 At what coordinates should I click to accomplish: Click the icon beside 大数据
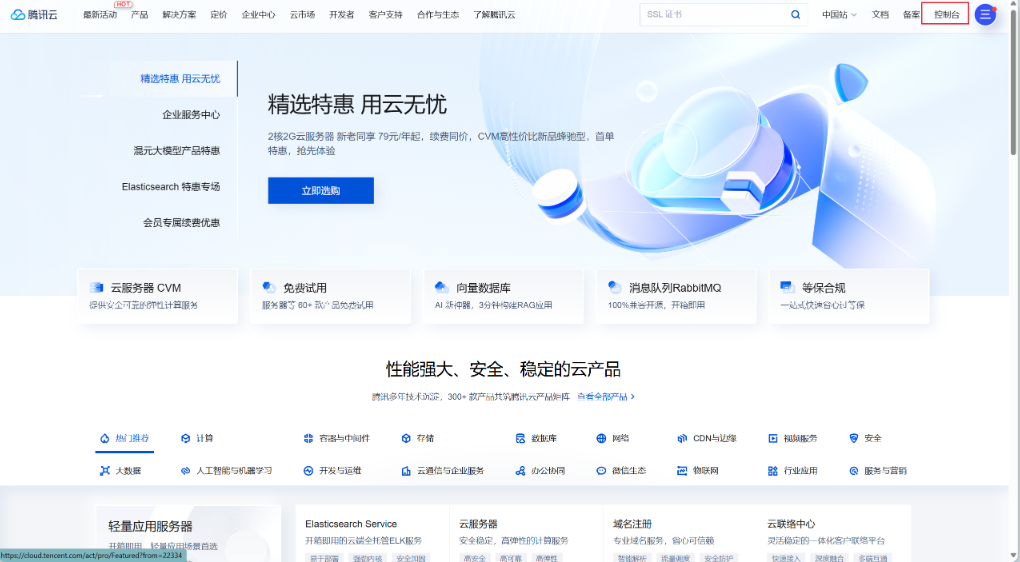coord(105,470)
